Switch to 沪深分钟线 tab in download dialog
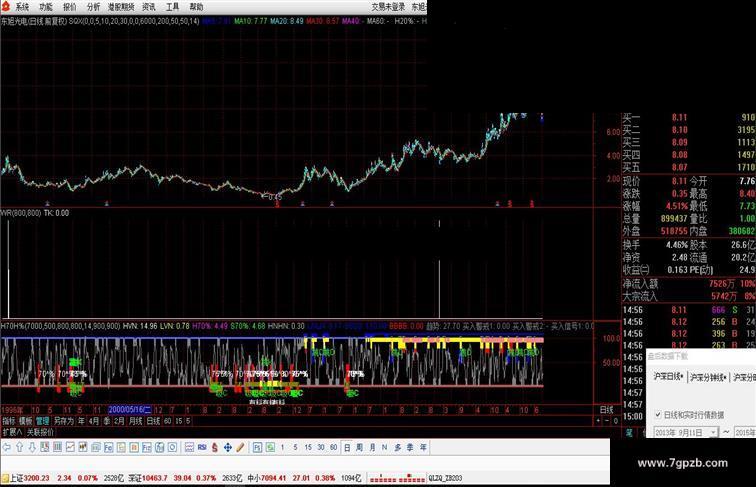This screenshot has height=487, width=756. click(708, 377)
